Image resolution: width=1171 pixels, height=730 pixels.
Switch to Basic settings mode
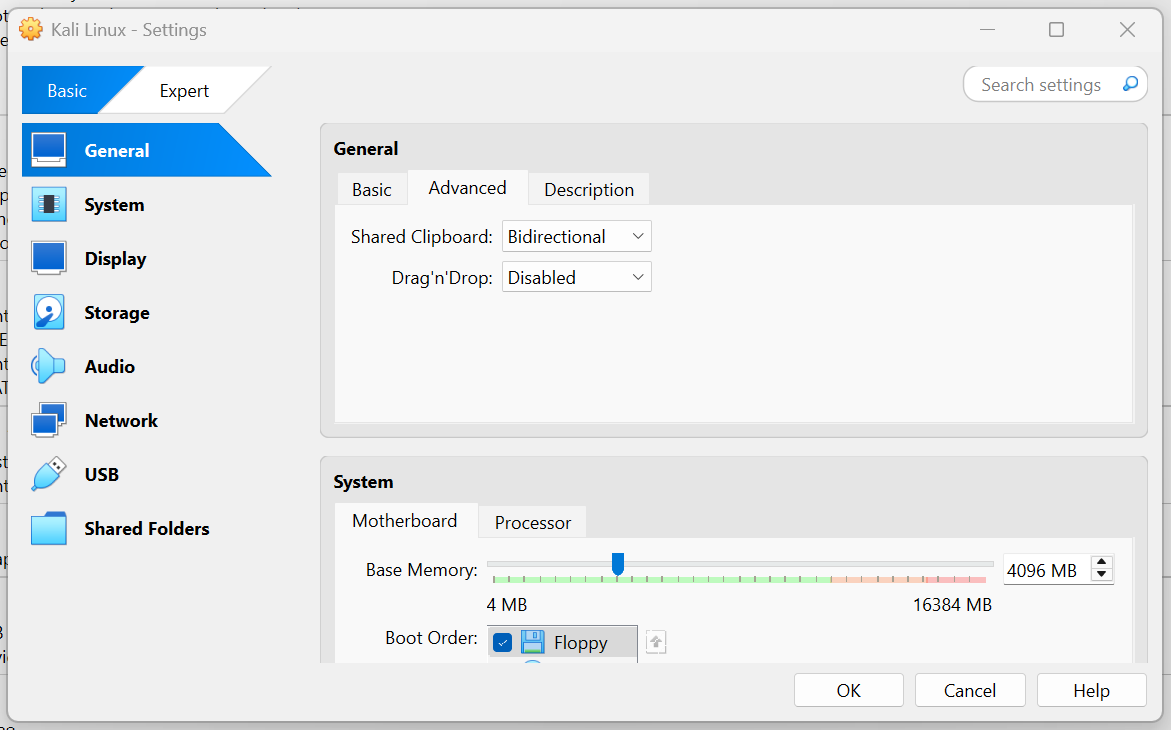click(67, 90)
